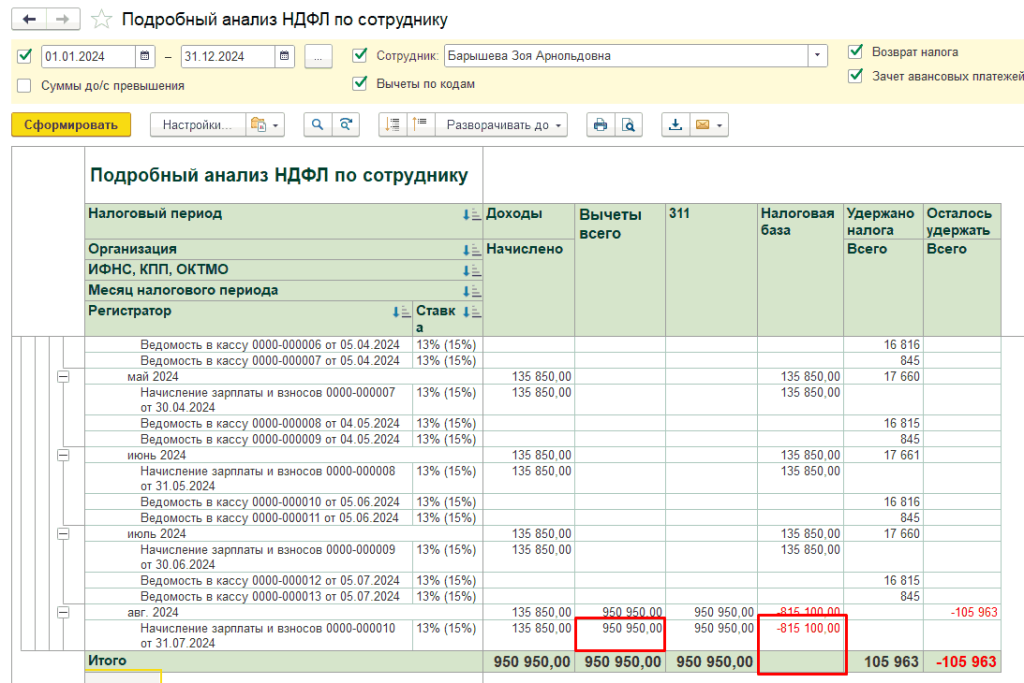Enable the Суммы до/с превышения checkbox
The width and height of the screenshot is (1024, 683).
point(24,86)
